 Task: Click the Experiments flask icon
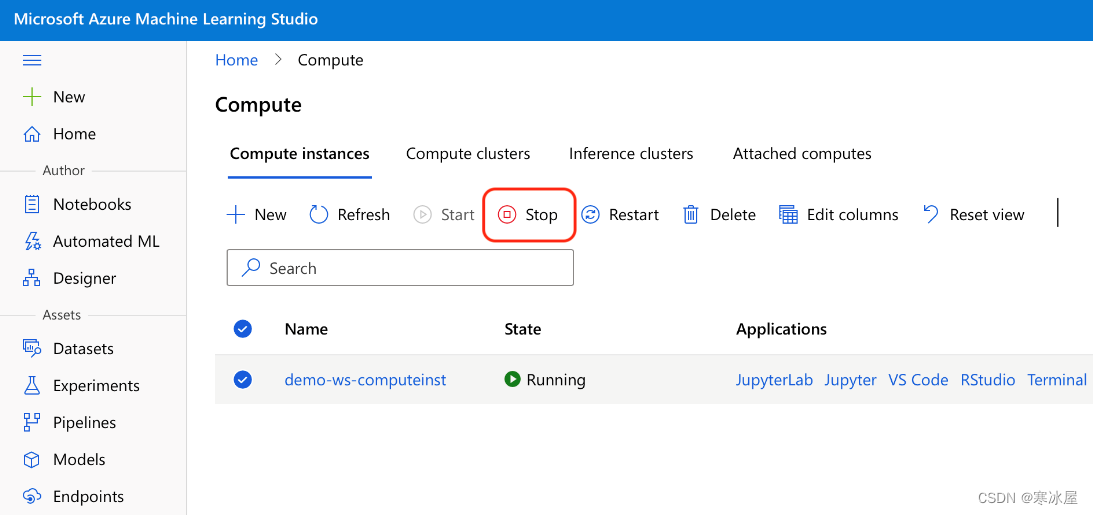tap(32, 385)
